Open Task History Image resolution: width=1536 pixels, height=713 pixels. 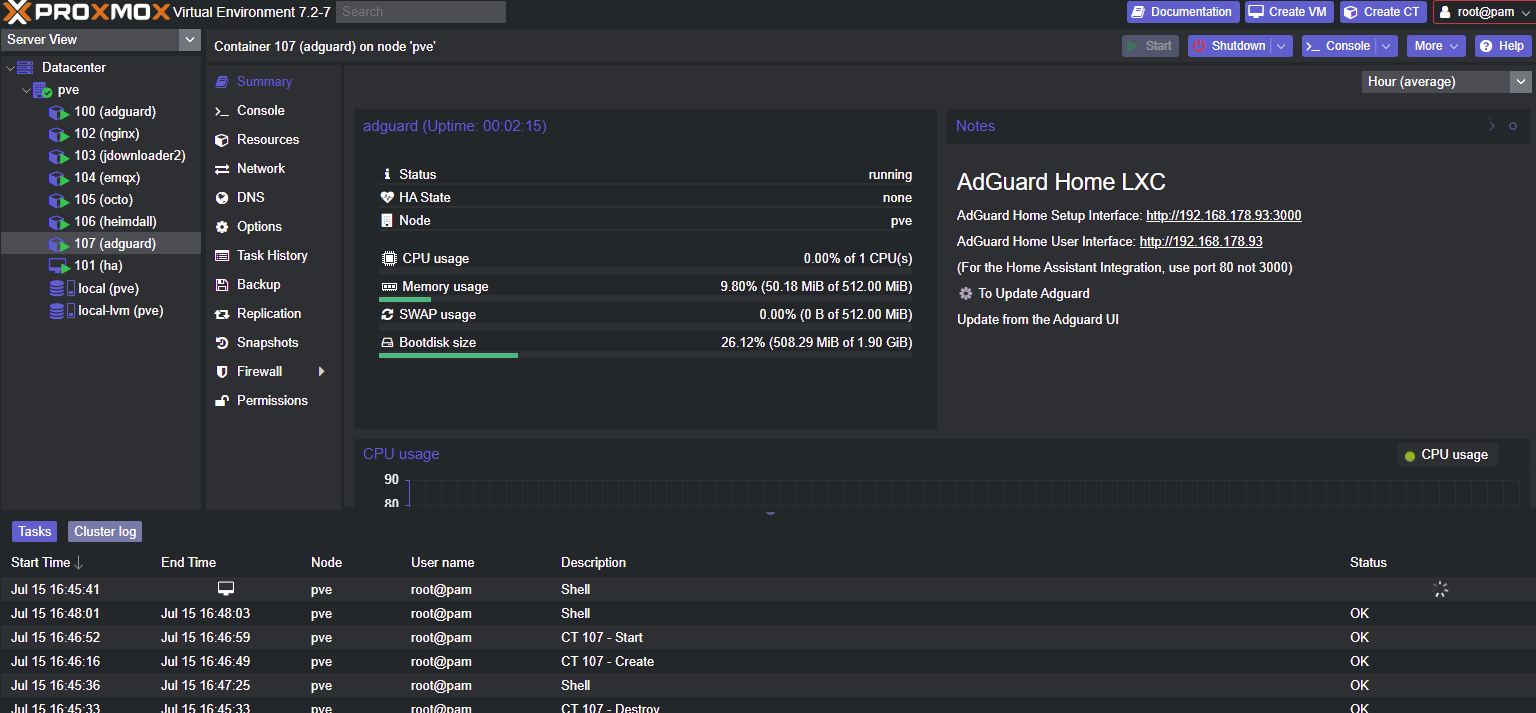[273, 256]
